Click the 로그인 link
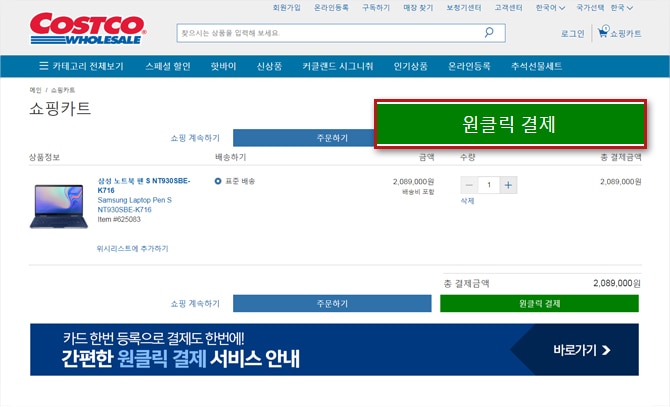The width and height of the screenshot is (670, 407). pos(573,33)
